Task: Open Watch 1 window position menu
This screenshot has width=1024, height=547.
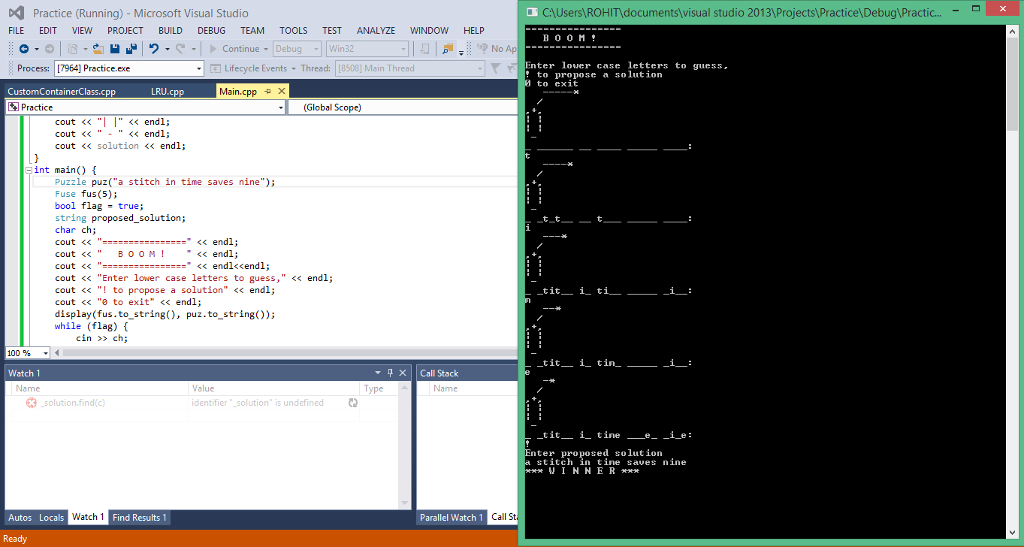Action: (x=377, y=373)
